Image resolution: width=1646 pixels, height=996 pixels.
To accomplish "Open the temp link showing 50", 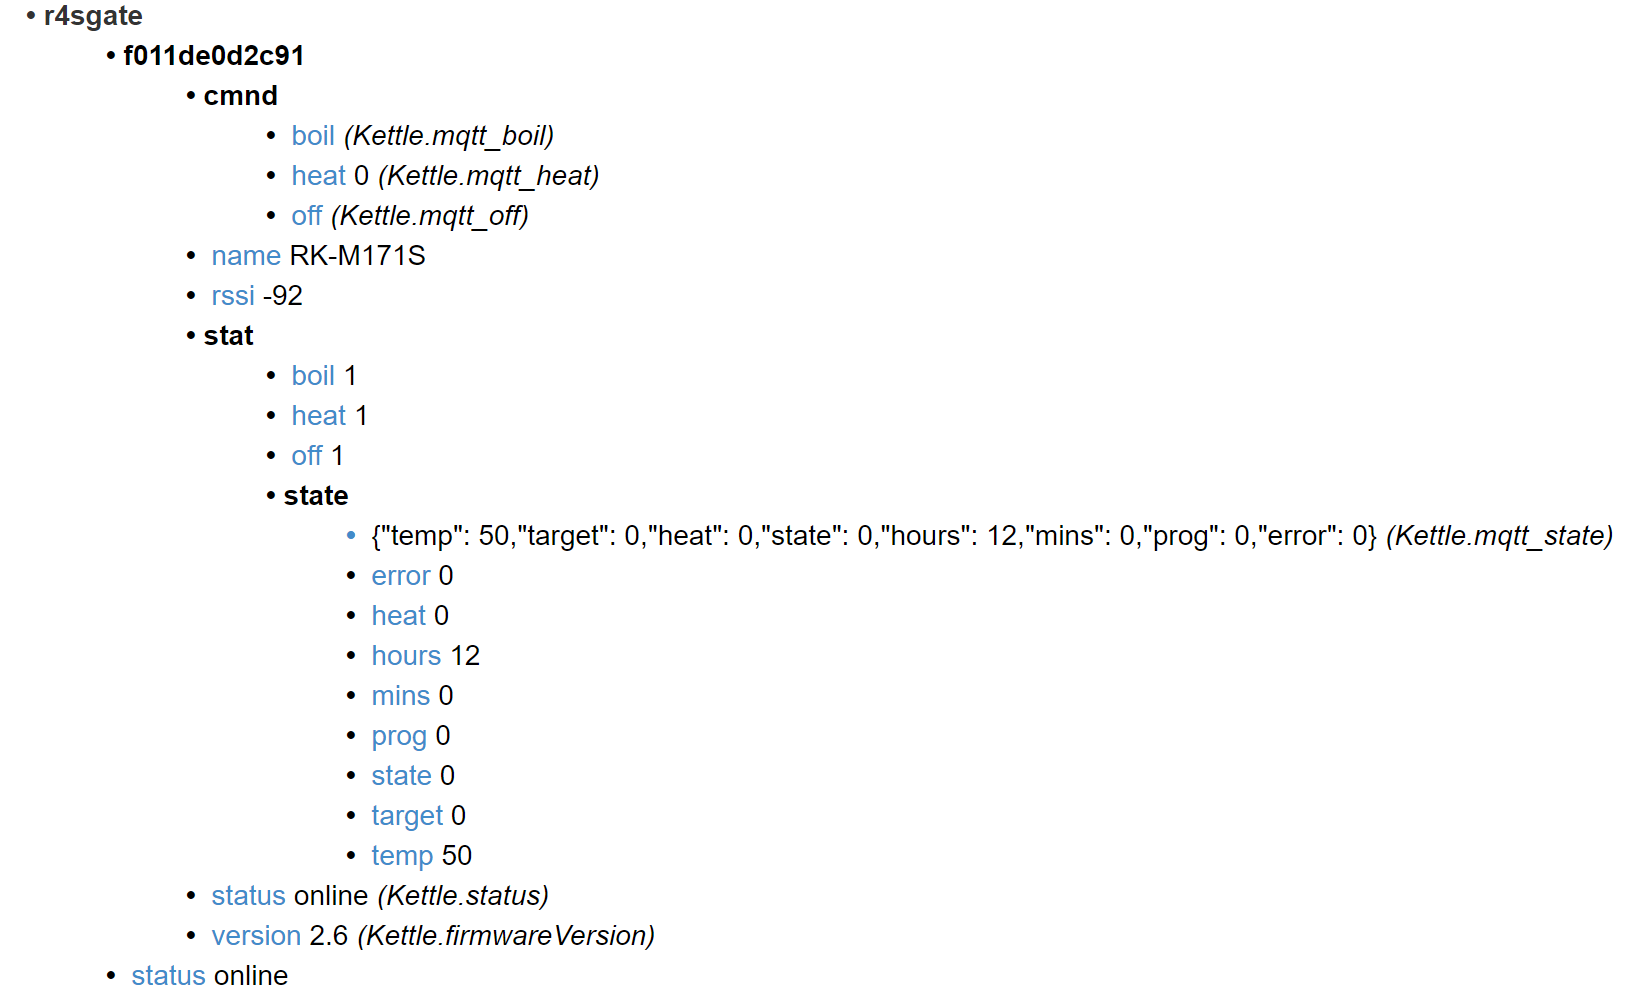I will (401, 856).
